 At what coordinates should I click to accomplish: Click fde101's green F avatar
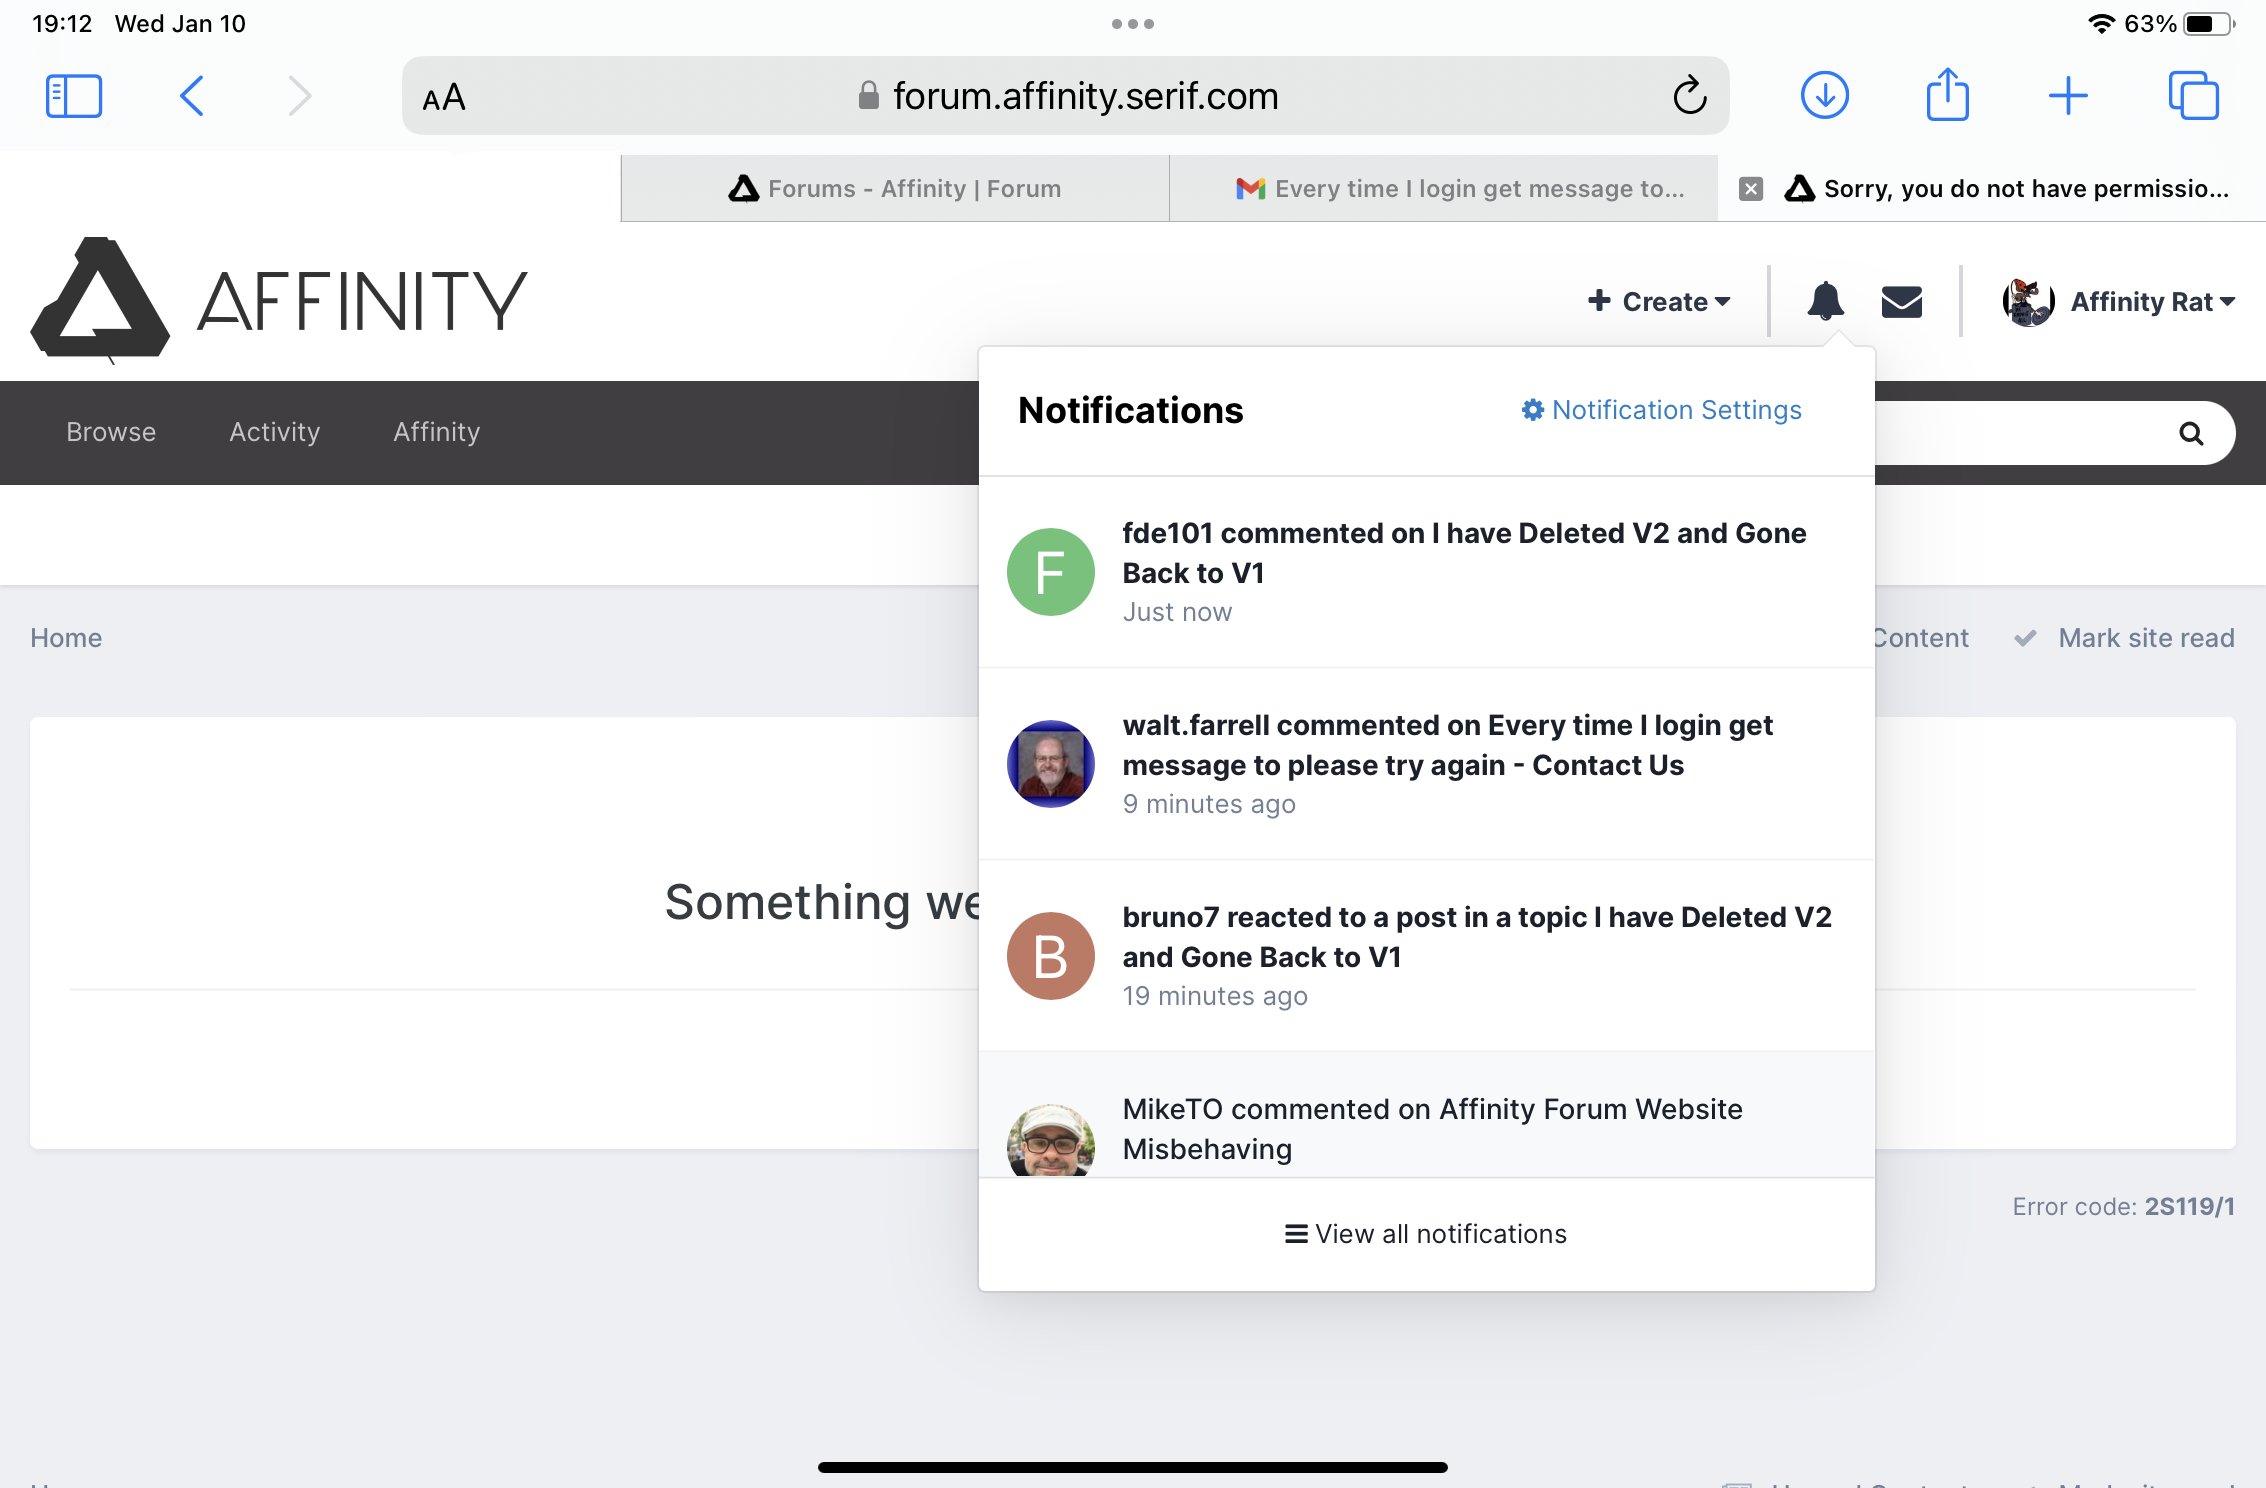(1050, 572)
